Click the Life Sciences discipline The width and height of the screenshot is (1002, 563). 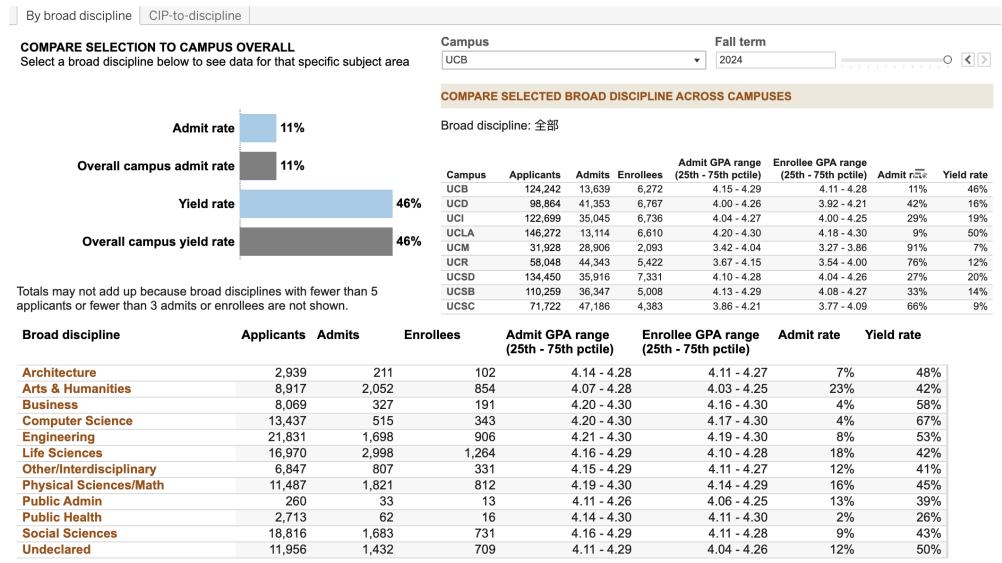point(62,453)
